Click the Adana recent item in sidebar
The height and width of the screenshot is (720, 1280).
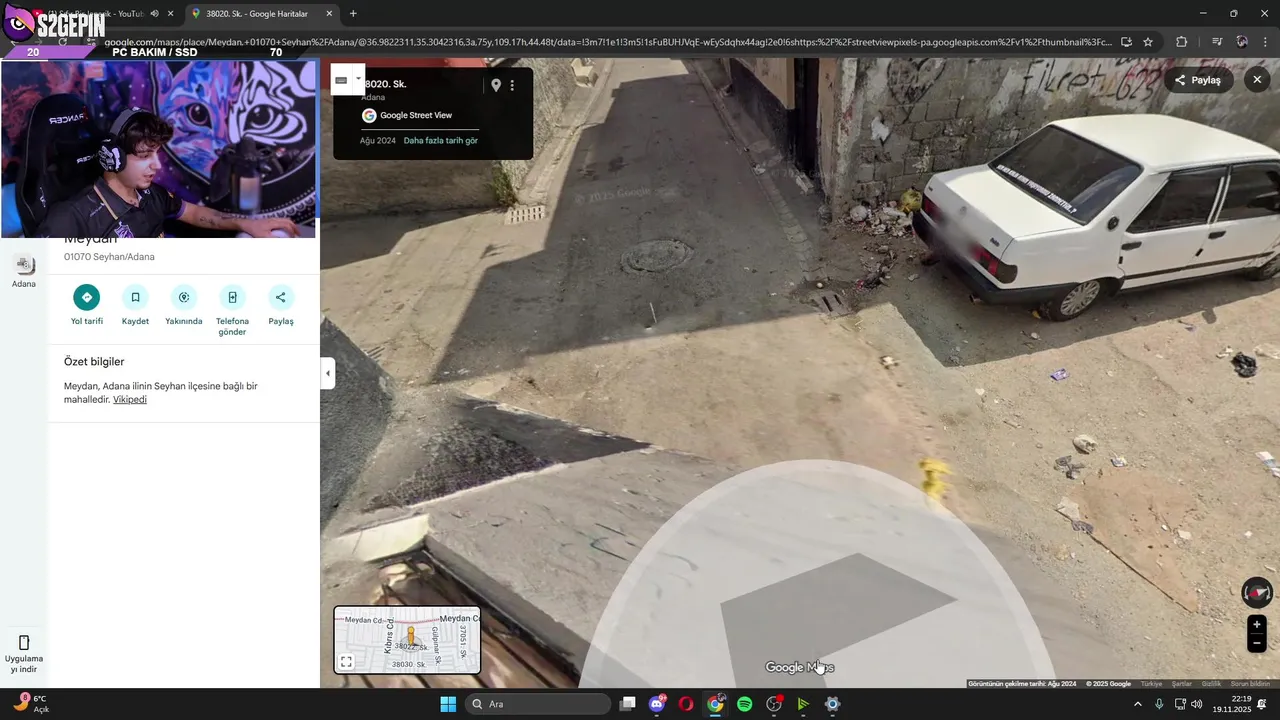24,271
